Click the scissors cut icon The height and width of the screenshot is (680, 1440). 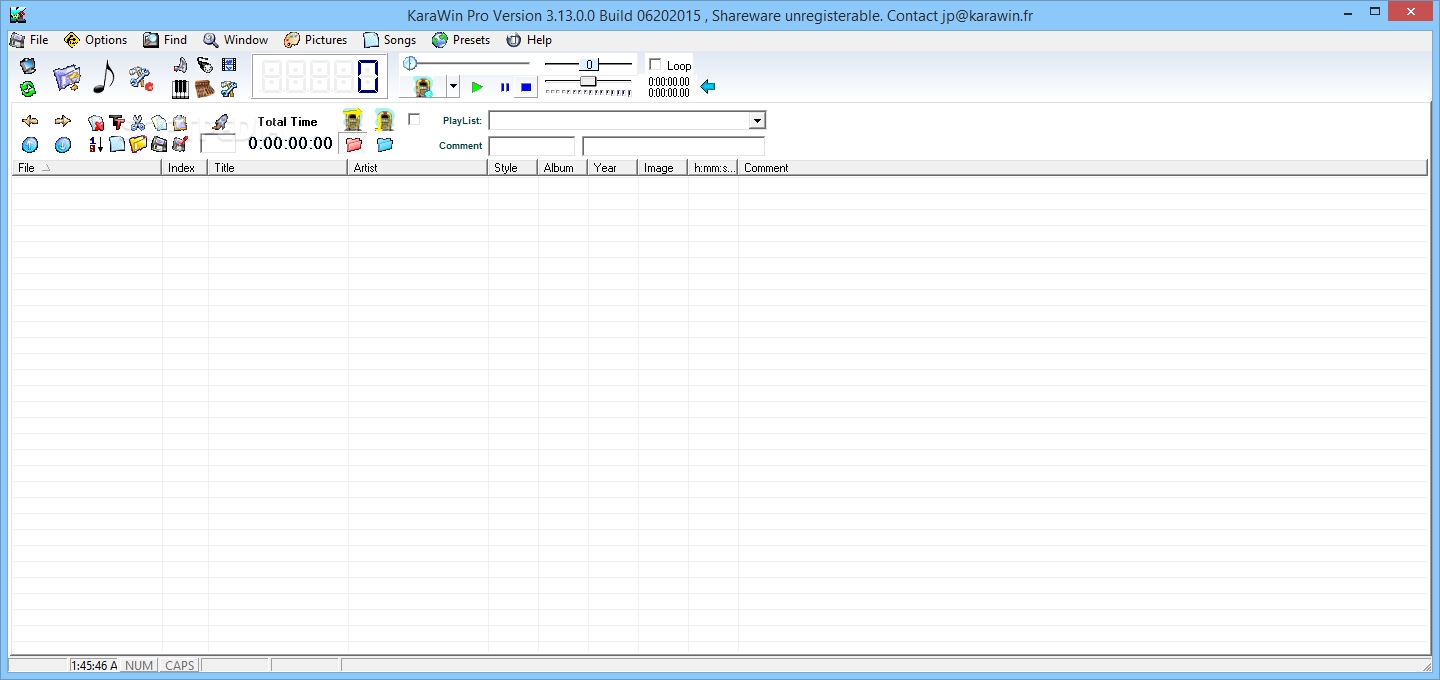point(138,123)
